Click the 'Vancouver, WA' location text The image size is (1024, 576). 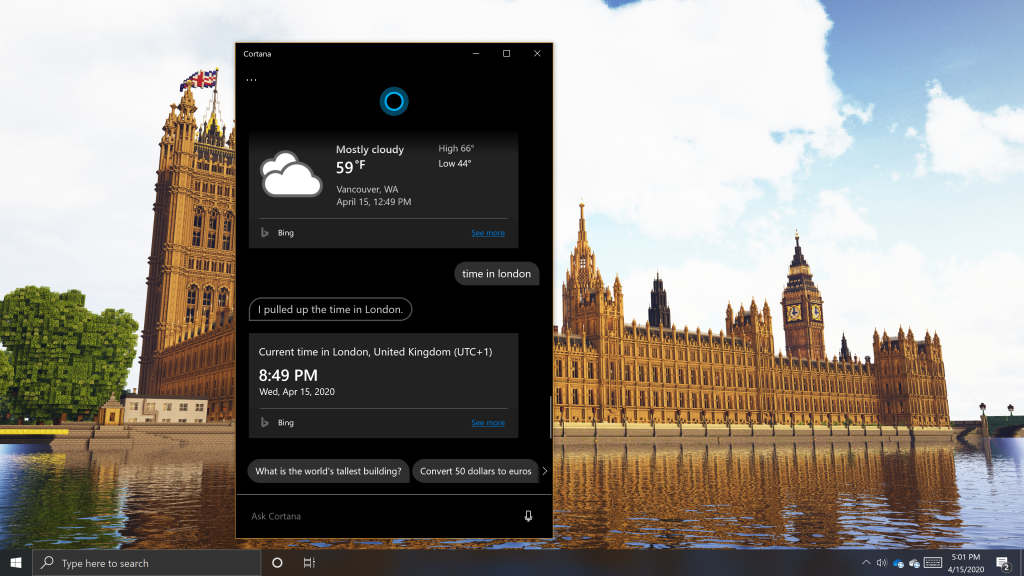[x=367, y=189]
